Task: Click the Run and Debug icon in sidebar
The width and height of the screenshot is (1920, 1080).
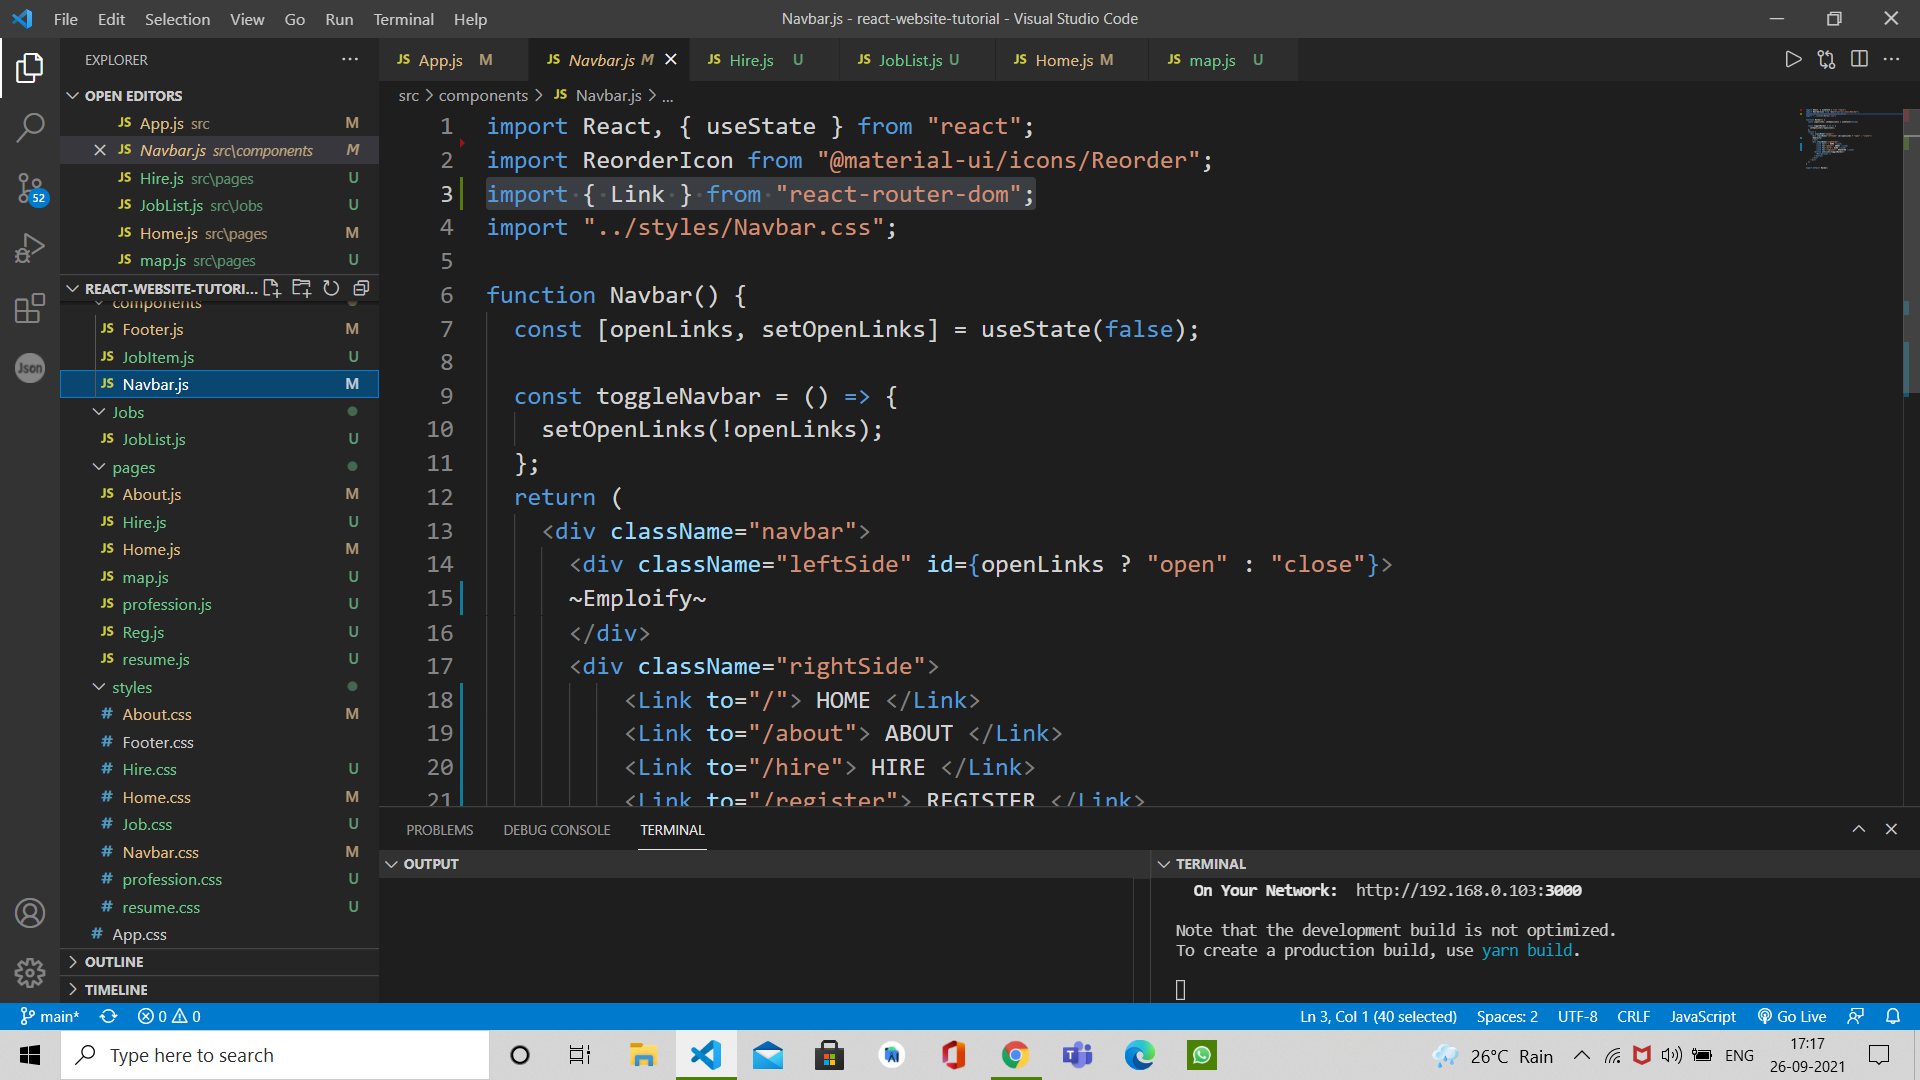Action: pyautogui.click(x=29, y=248)
